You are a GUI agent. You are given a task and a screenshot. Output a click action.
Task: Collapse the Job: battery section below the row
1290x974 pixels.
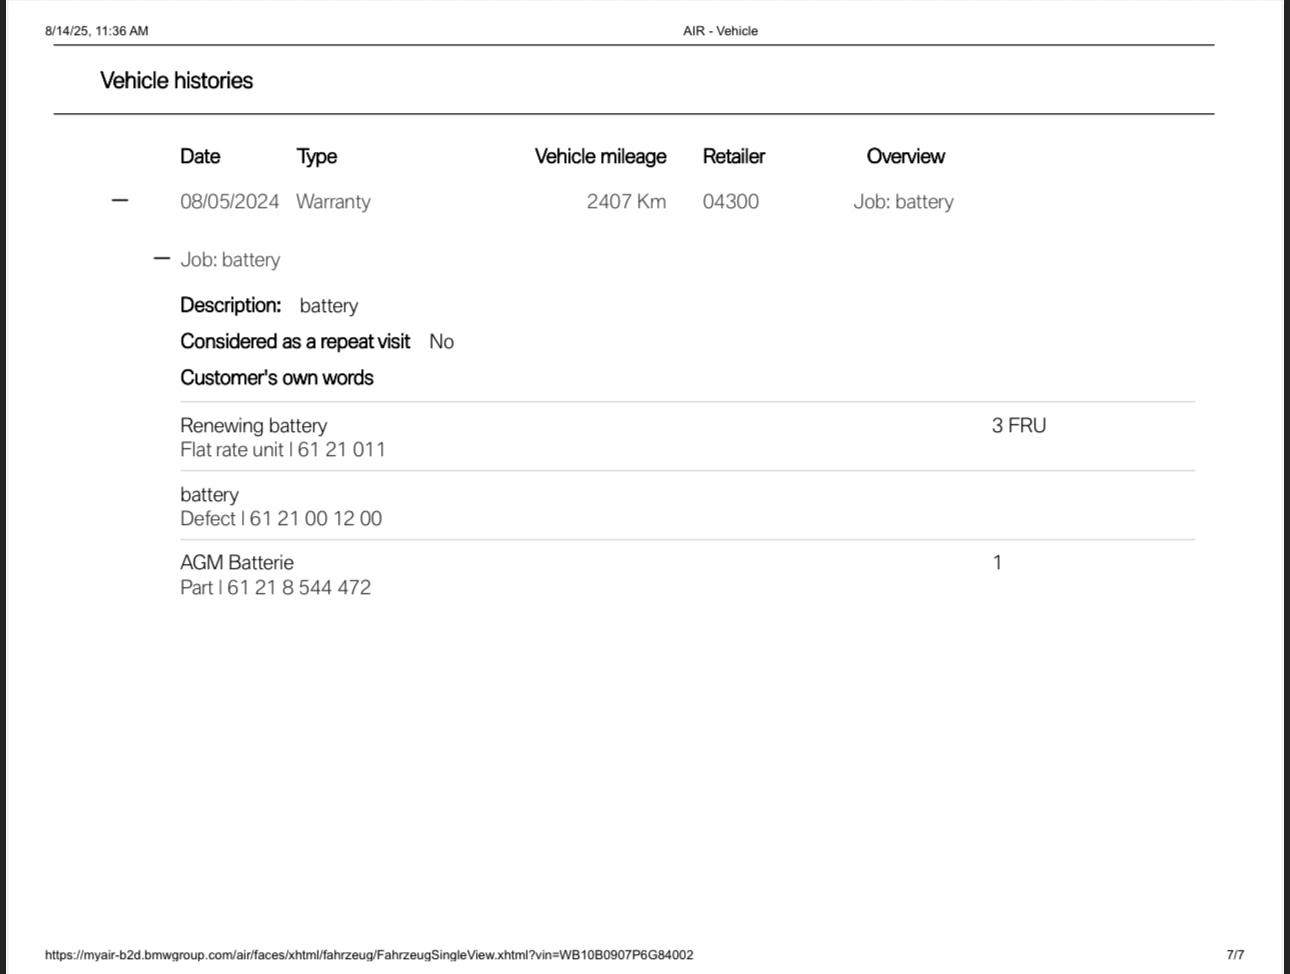pyautogui.click(x=162, y=259)
